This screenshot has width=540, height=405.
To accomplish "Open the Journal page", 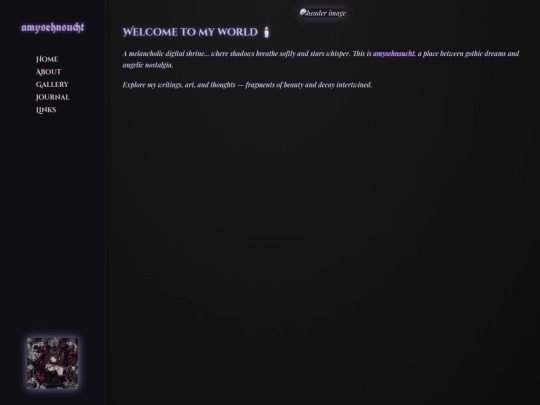I will tap(53, 97).
